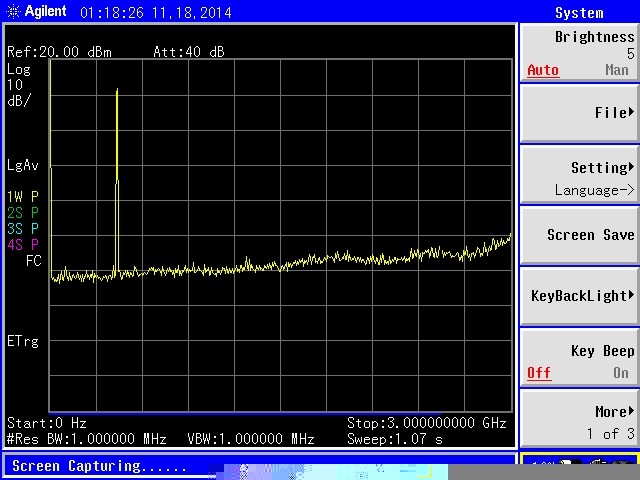Select trace 1W P indicator
Image resolution: width=640 pixels, height=480 pixels.
[x=22, y=197]
